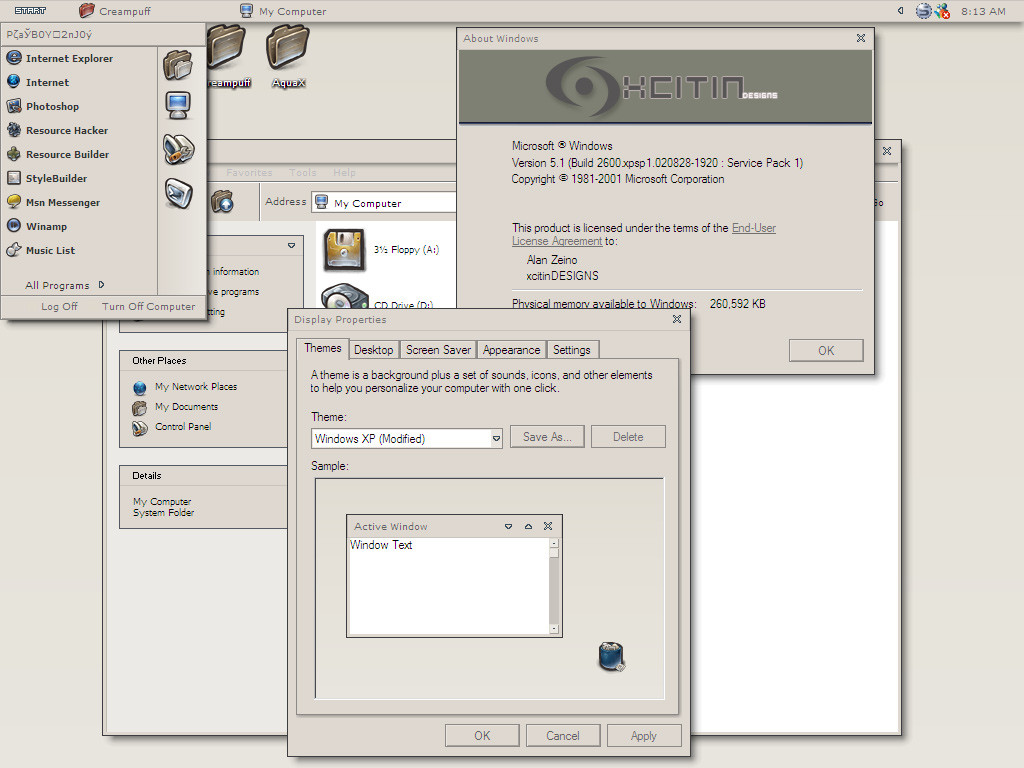Screen dimensions: 1024x768
Task: Open folders icon in Start menu right column
Action: coord(178,65)
